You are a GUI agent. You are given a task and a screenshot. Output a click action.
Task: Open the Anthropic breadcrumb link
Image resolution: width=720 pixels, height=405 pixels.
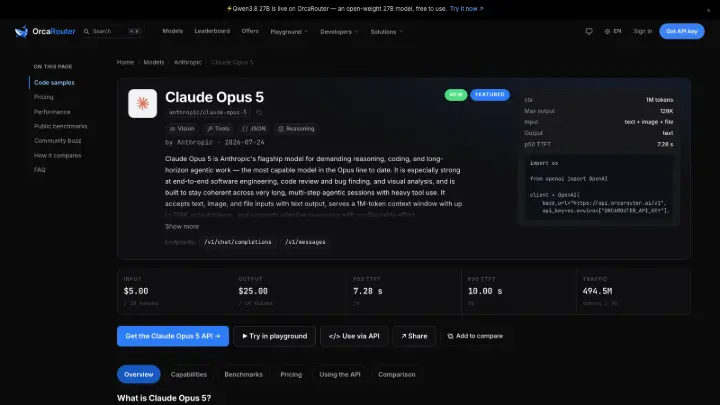coord(187,62)
